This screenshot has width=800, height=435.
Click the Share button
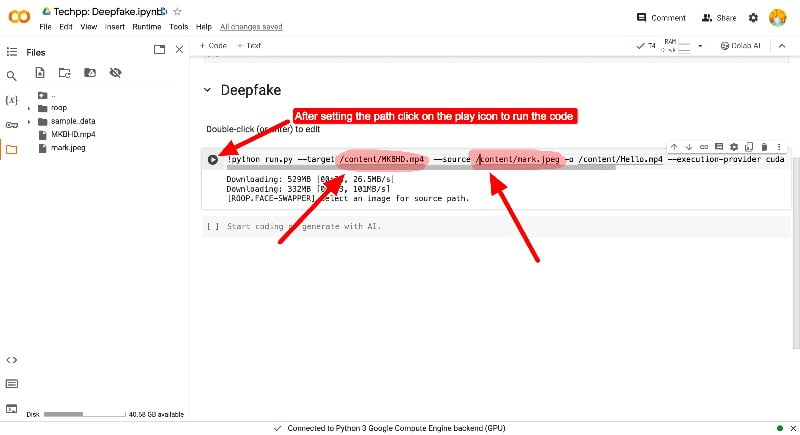719,18
